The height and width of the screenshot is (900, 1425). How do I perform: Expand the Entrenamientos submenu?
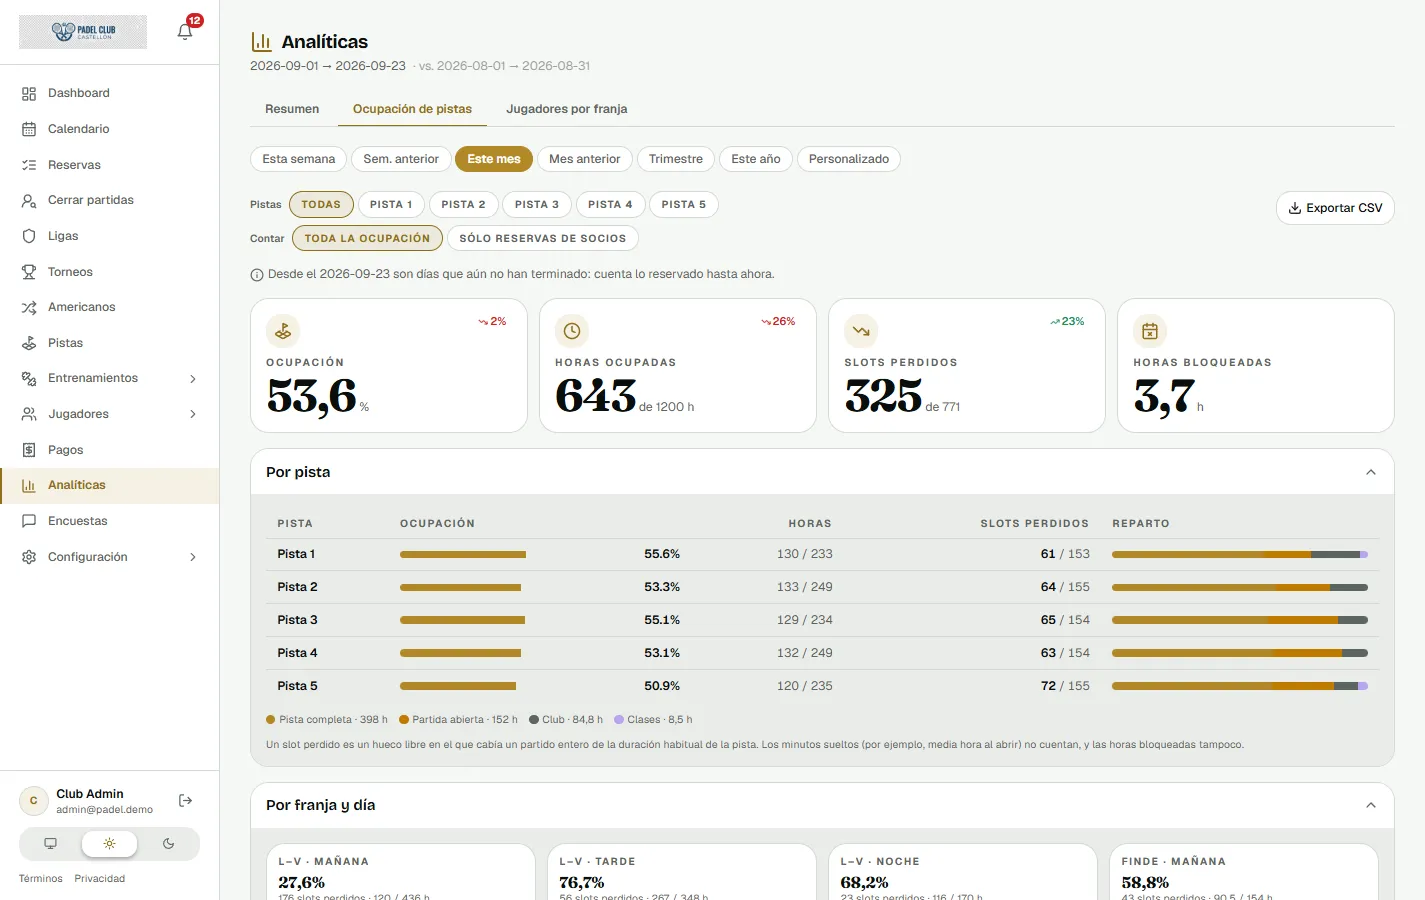pyautogui.click(x=193, y=379)
